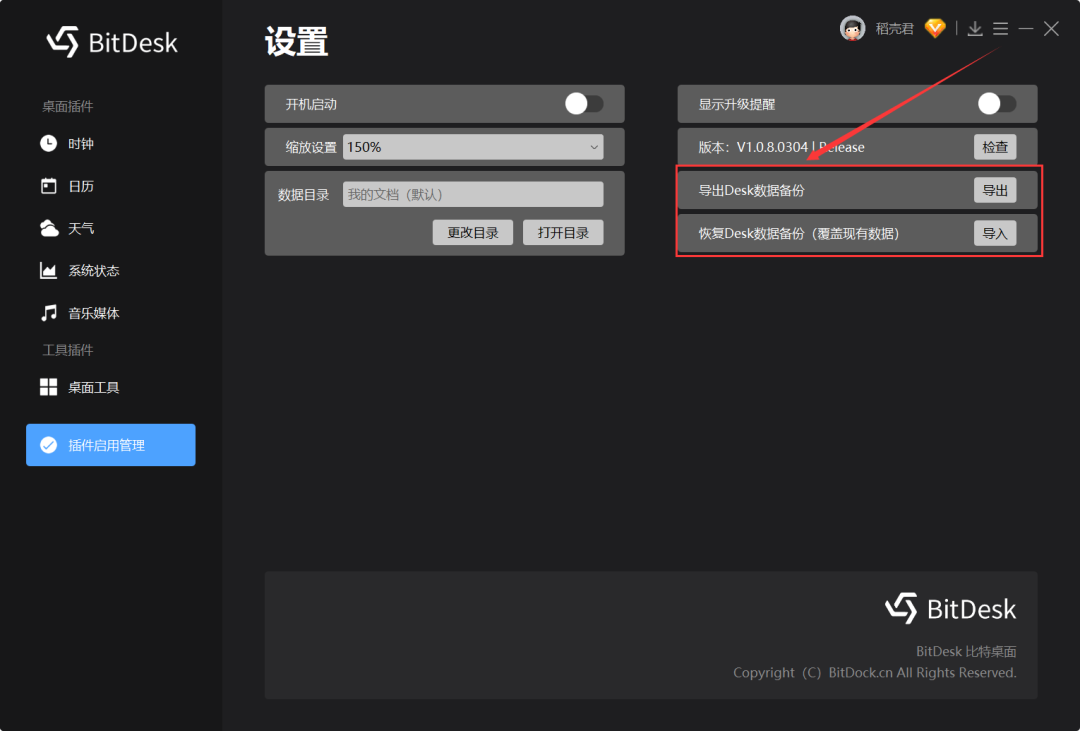Toggle the 开机启动 startup switch

tap(584, 103)
